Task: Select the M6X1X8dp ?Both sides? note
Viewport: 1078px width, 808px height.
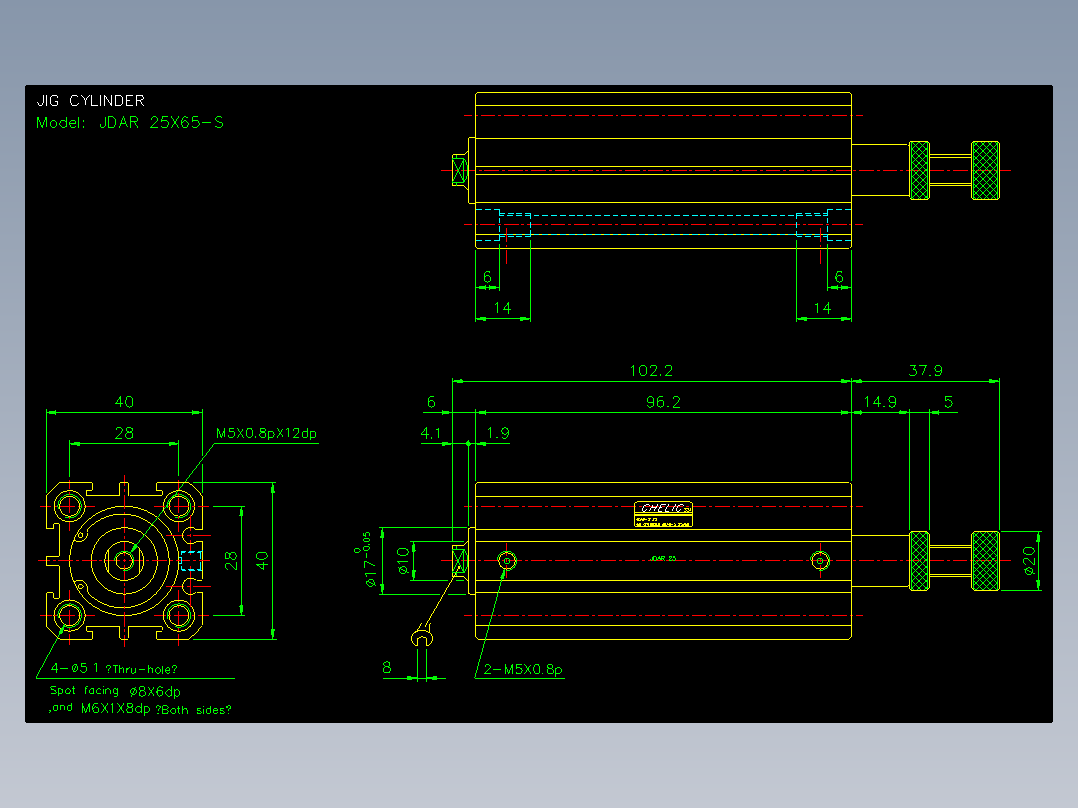Action: pos(156,709)
